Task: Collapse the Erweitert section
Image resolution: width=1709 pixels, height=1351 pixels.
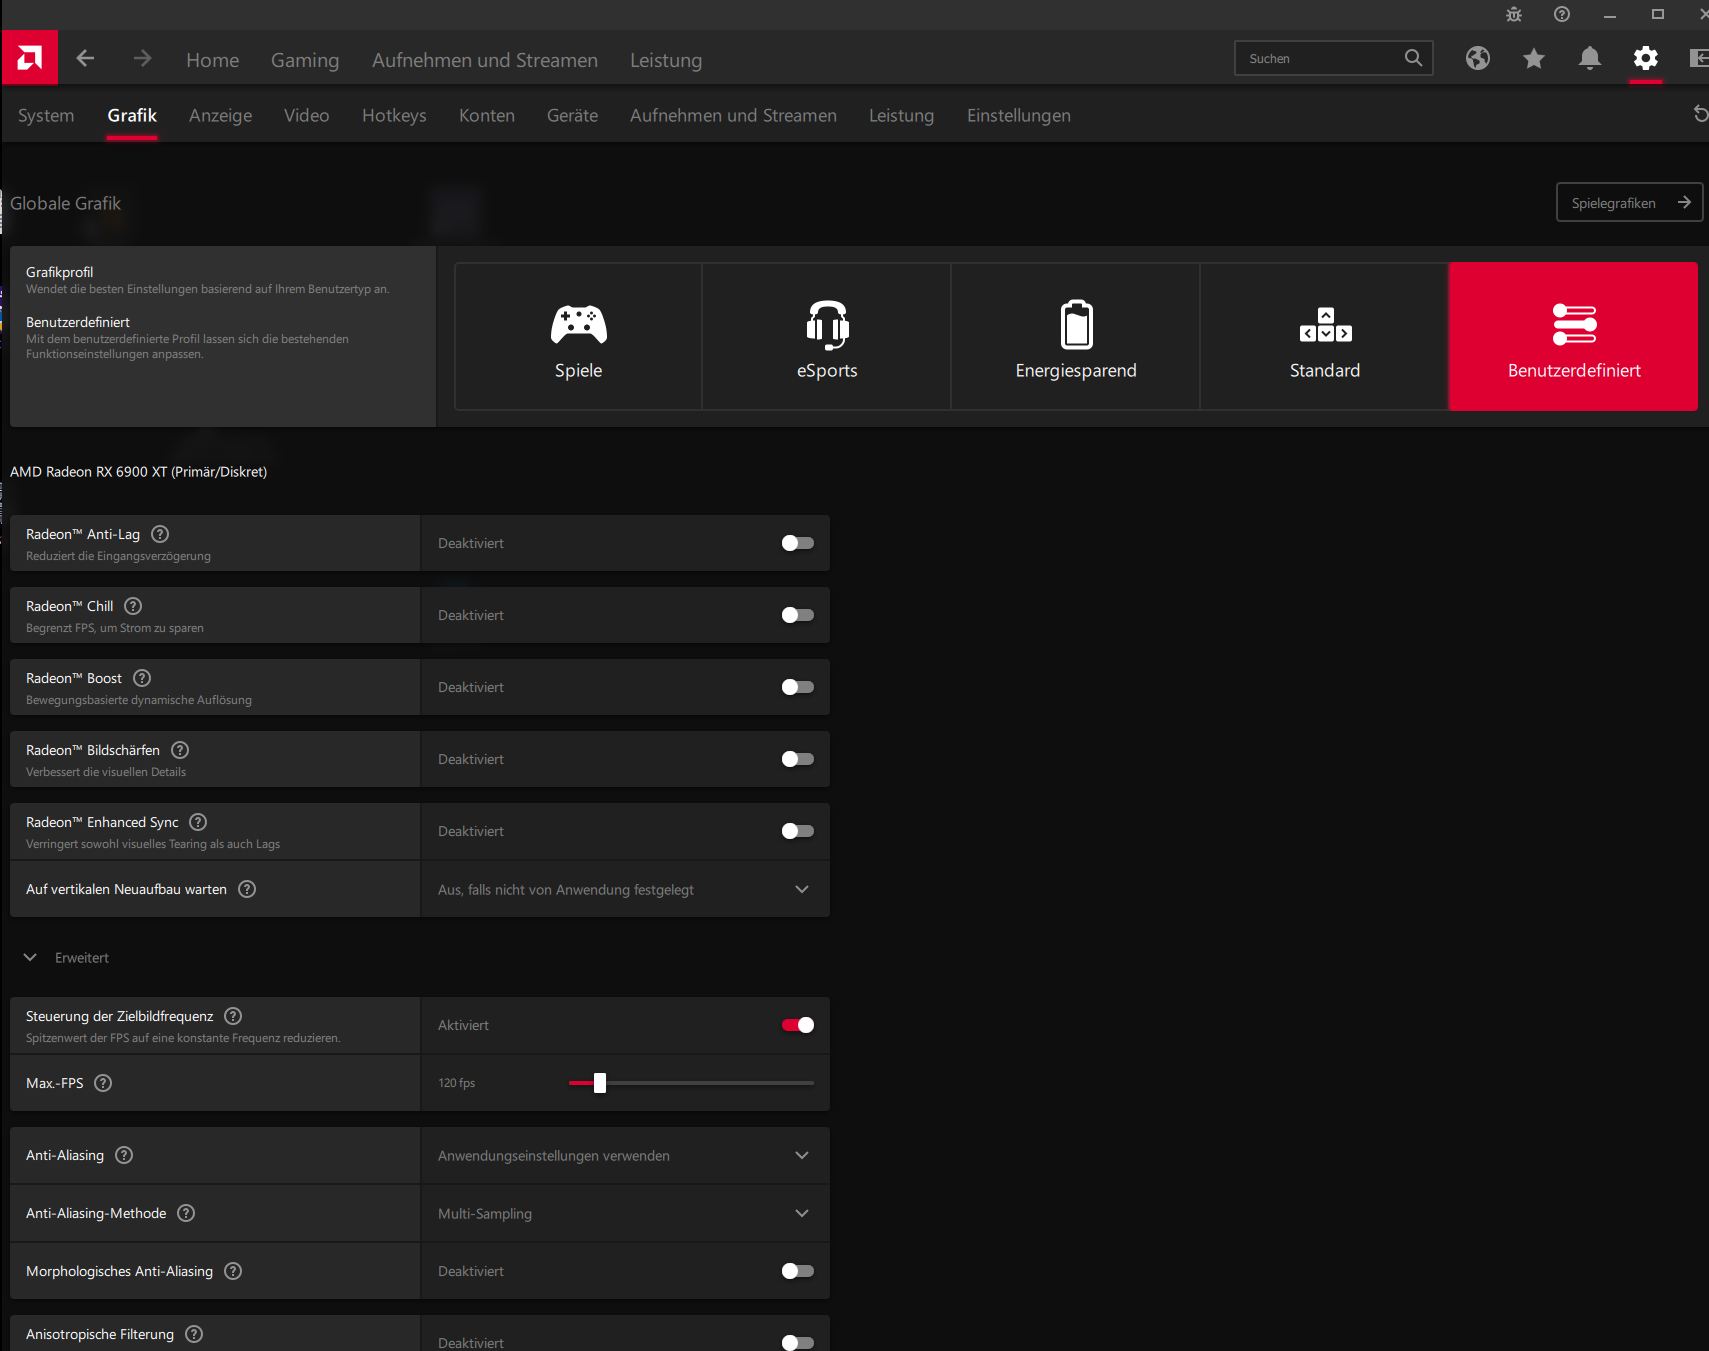Action: point(31,957)
